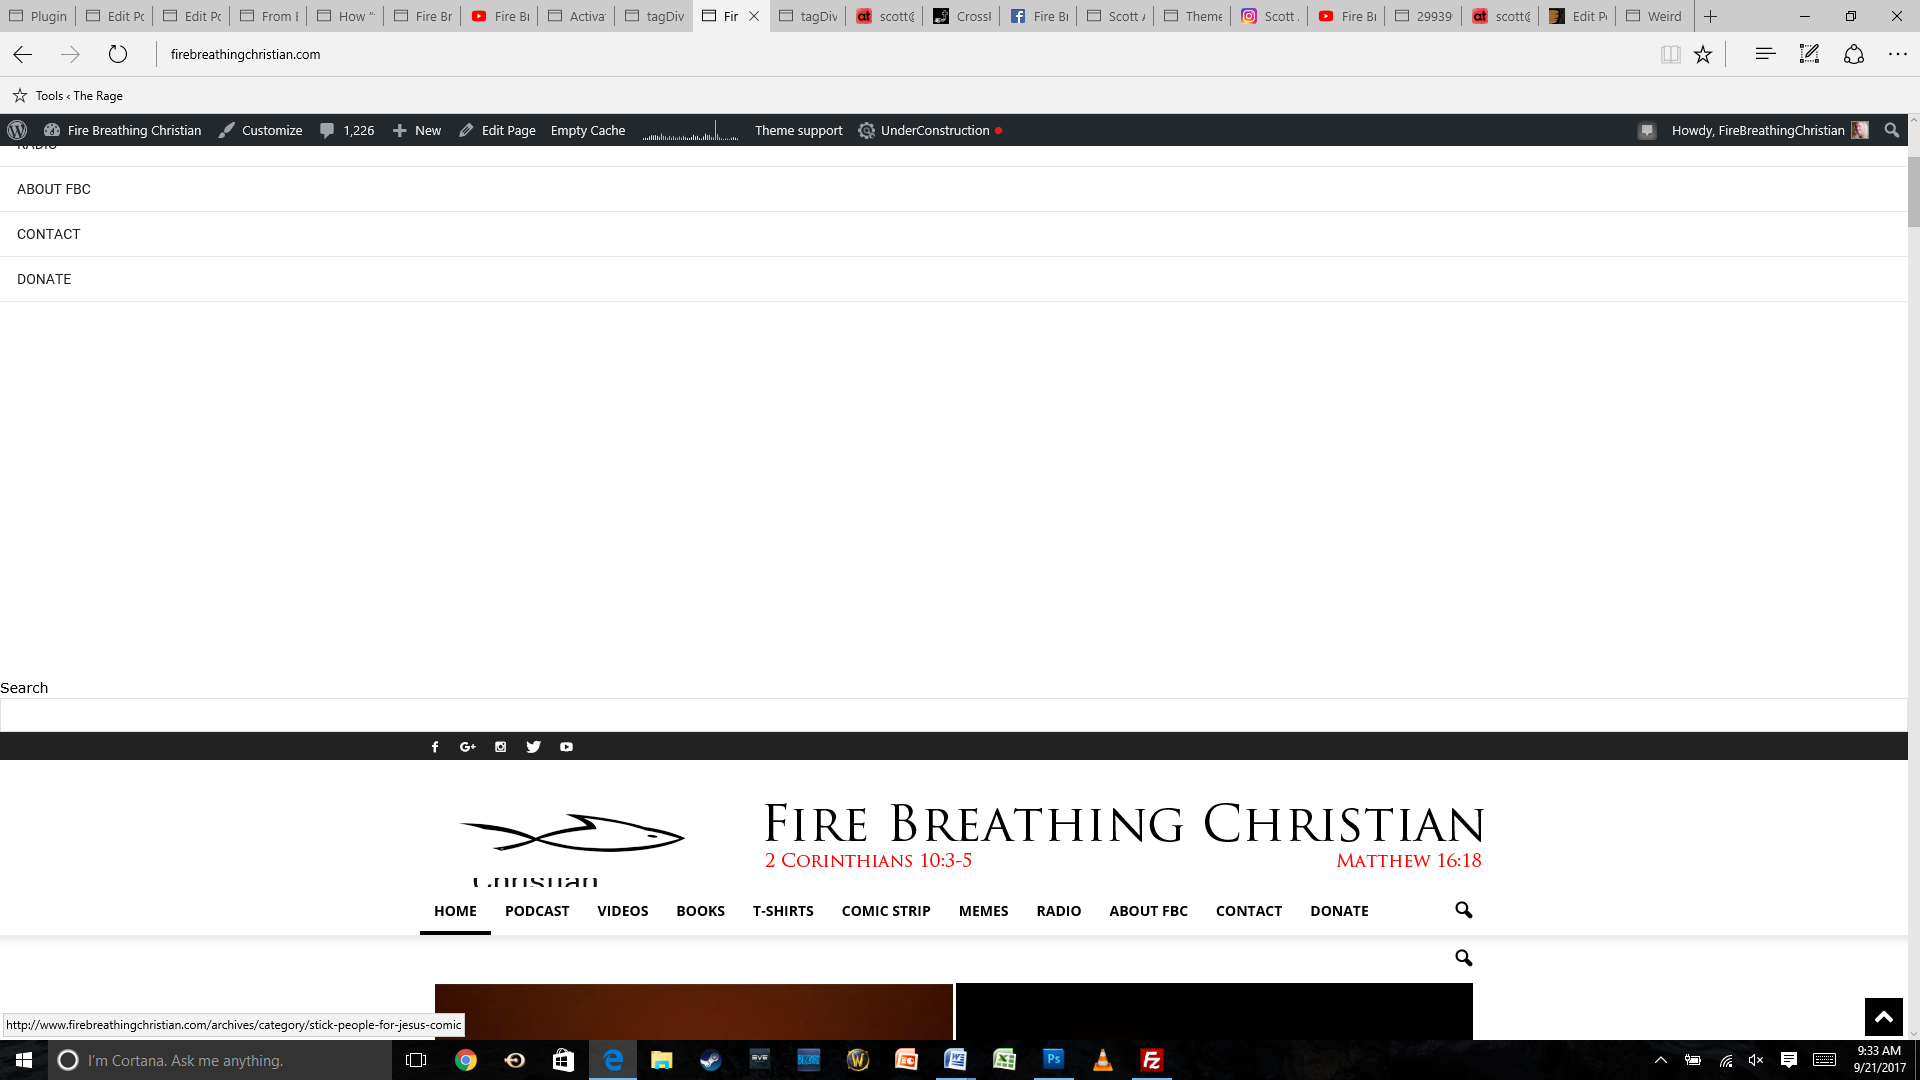Click UnderConstruction admin bar item
The width and height of the screenshot is (1920, 1080).
coord(930,130)
